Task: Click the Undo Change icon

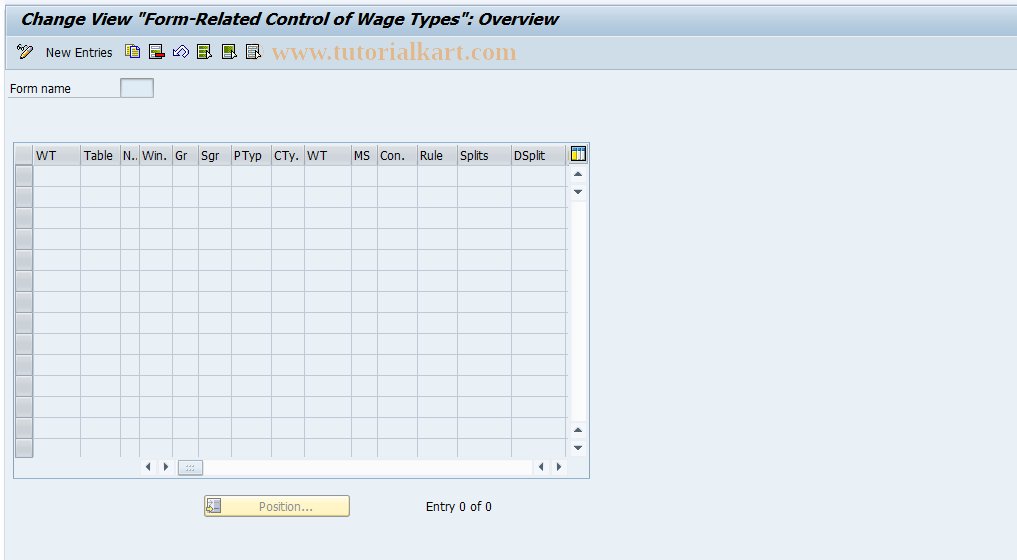Action: point(180,52)
